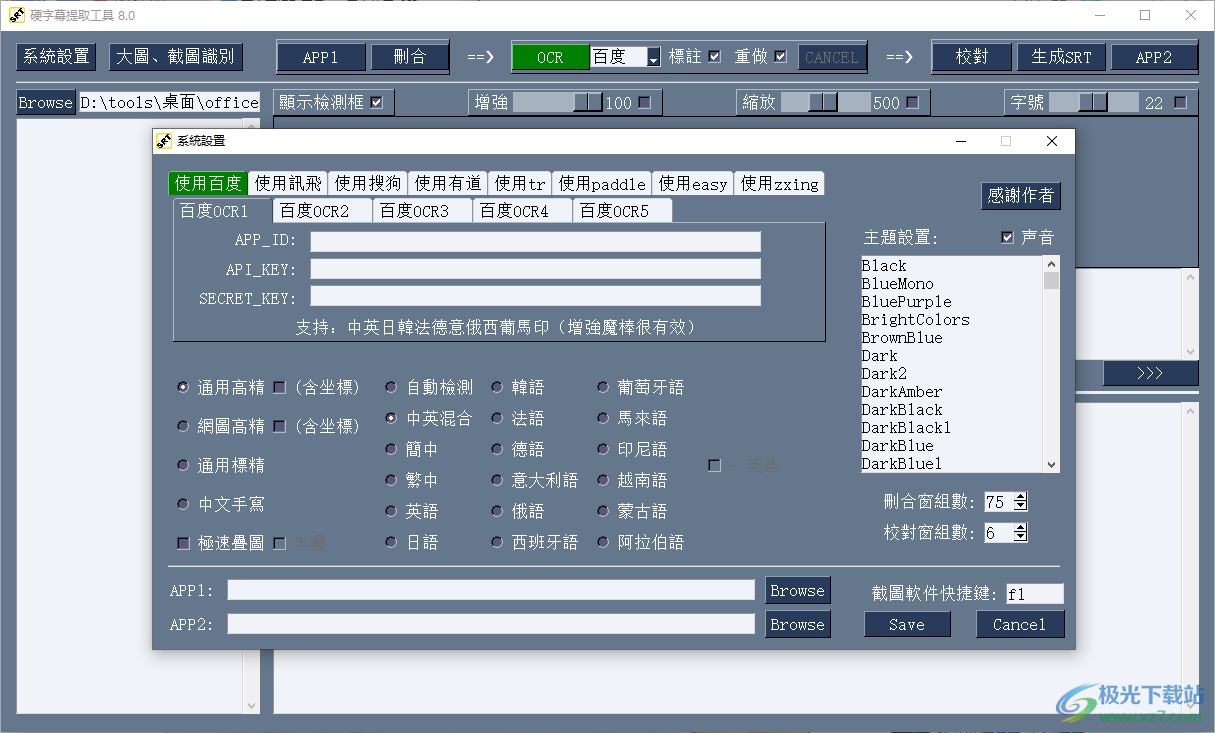
Task: Open the 系統設置 button in main toolbar
Action: 57,57
